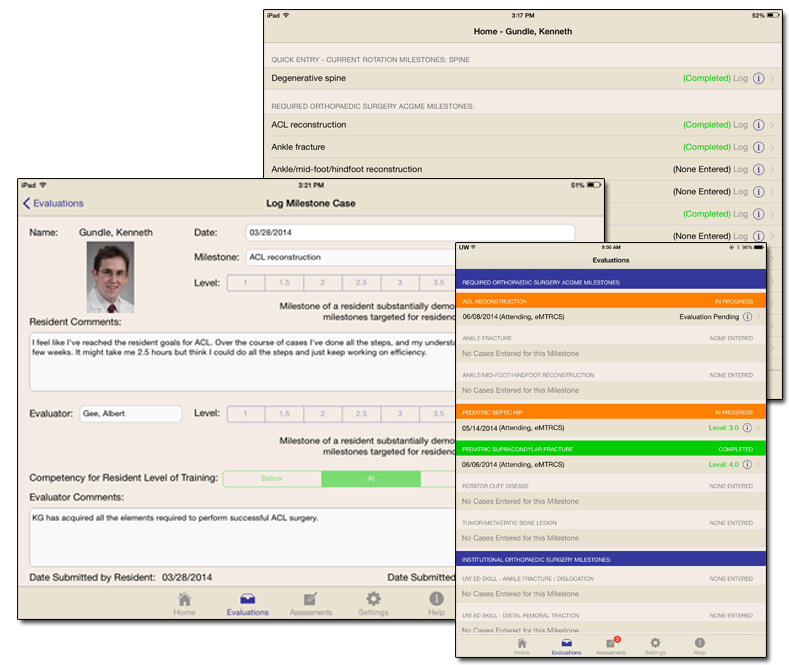789x665 pixels.
Task: Tap Help icon in Log Milestone Case tab bar
Action: click(436, 603)
